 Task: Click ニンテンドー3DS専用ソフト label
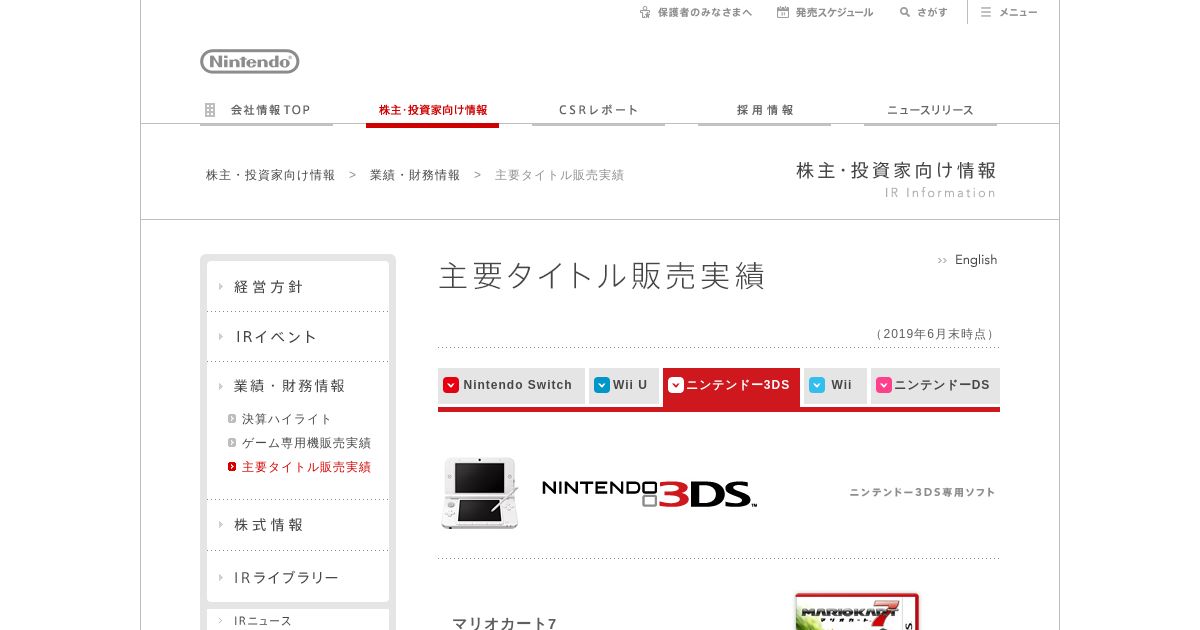coord(922,492)
